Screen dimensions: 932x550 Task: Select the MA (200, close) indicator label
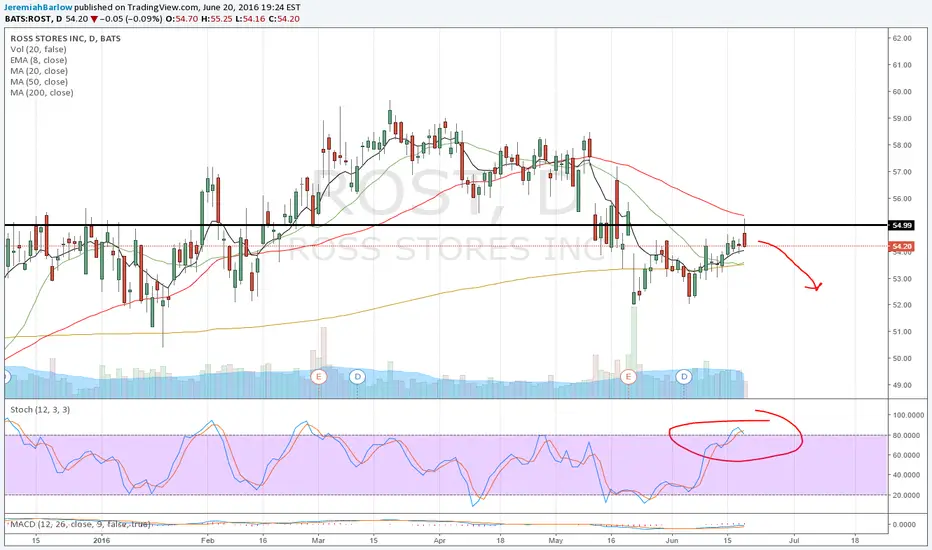[x=42, y=93]
